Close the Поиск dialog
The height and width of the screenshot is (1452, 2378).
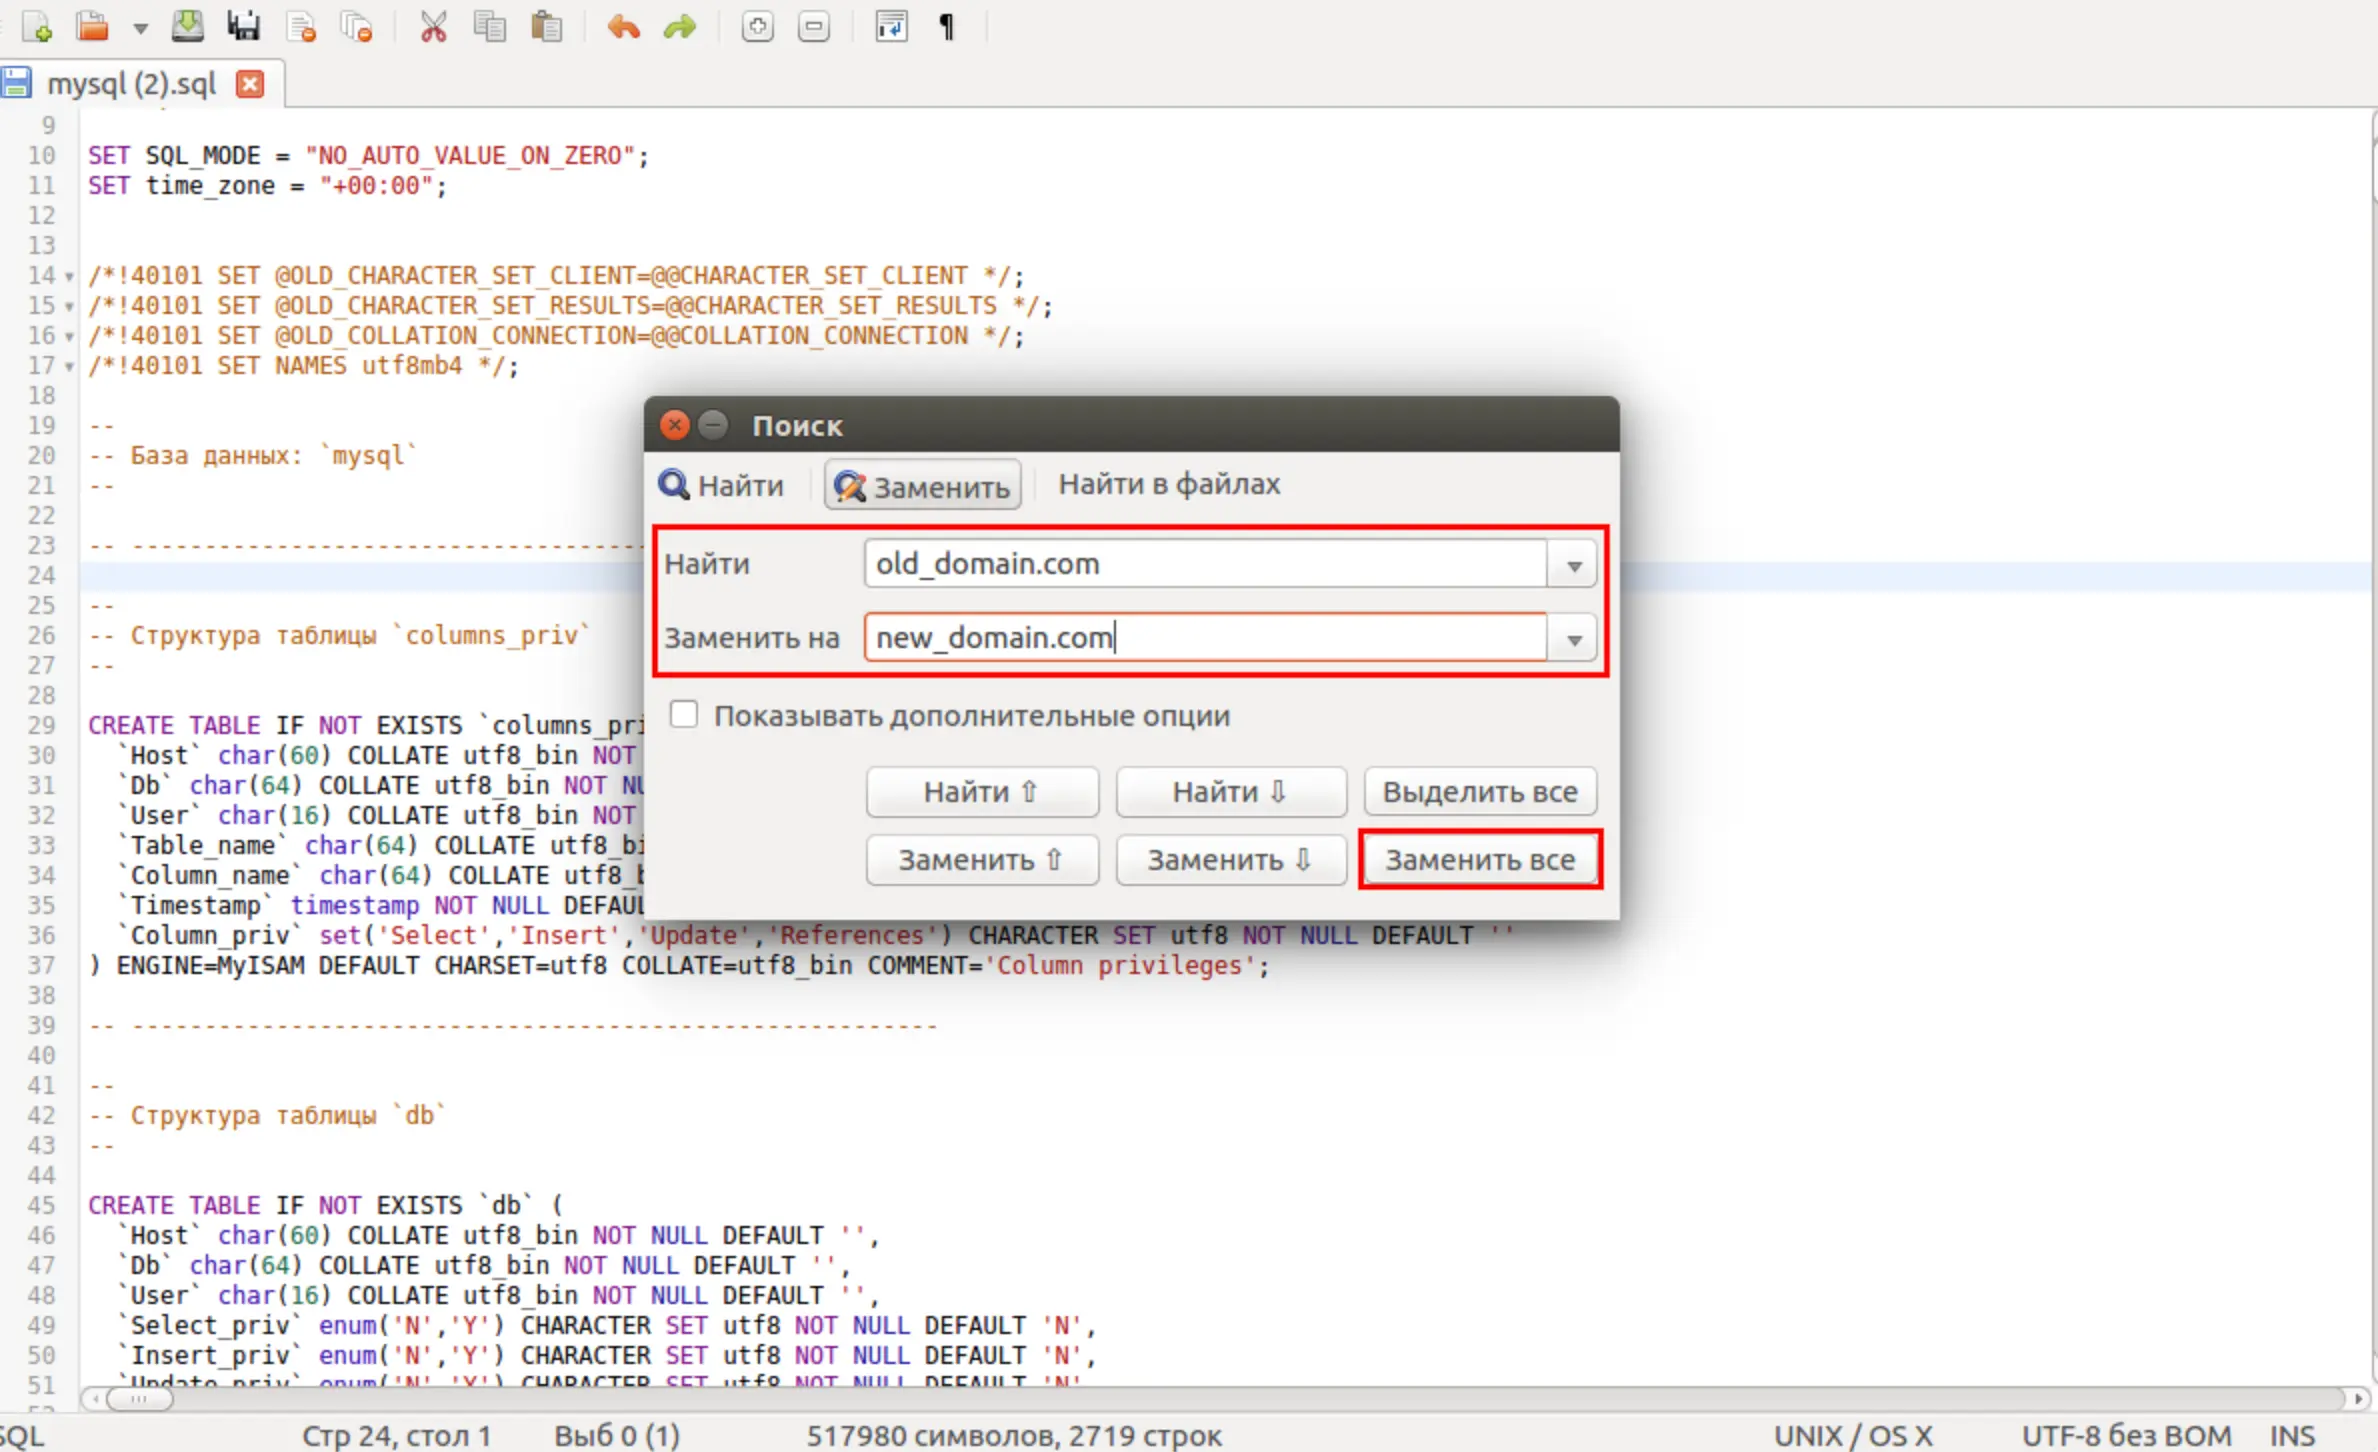pyautogui.click(x=675, y=425)
